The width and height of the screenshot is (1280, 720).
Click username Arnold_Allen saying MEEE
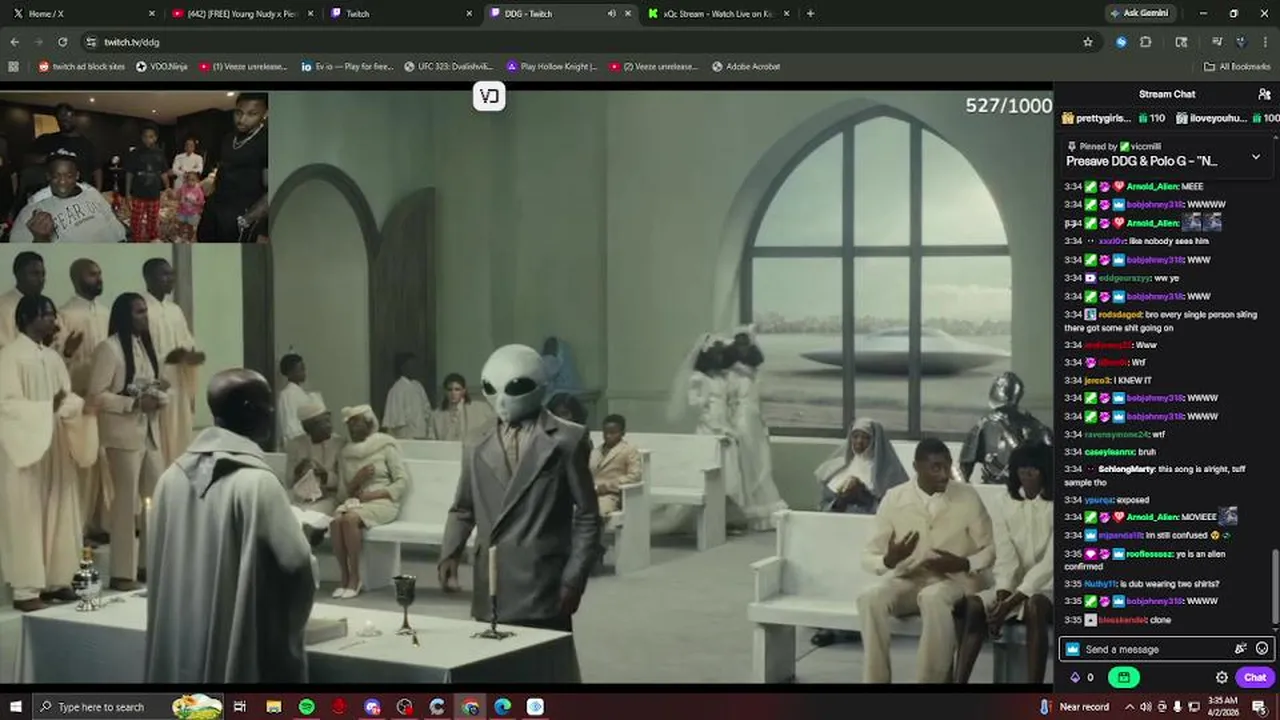click(1152, 186)
